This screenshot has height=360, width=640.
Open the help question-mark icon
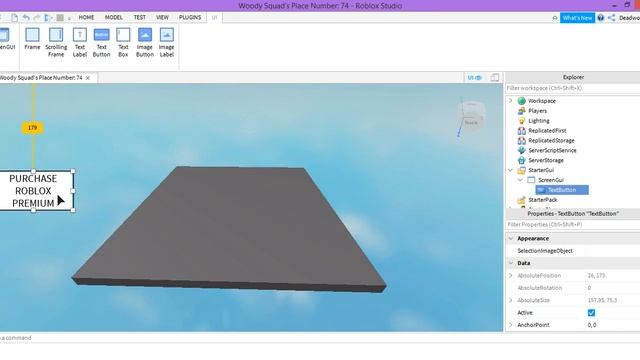(x=600, y=18)
